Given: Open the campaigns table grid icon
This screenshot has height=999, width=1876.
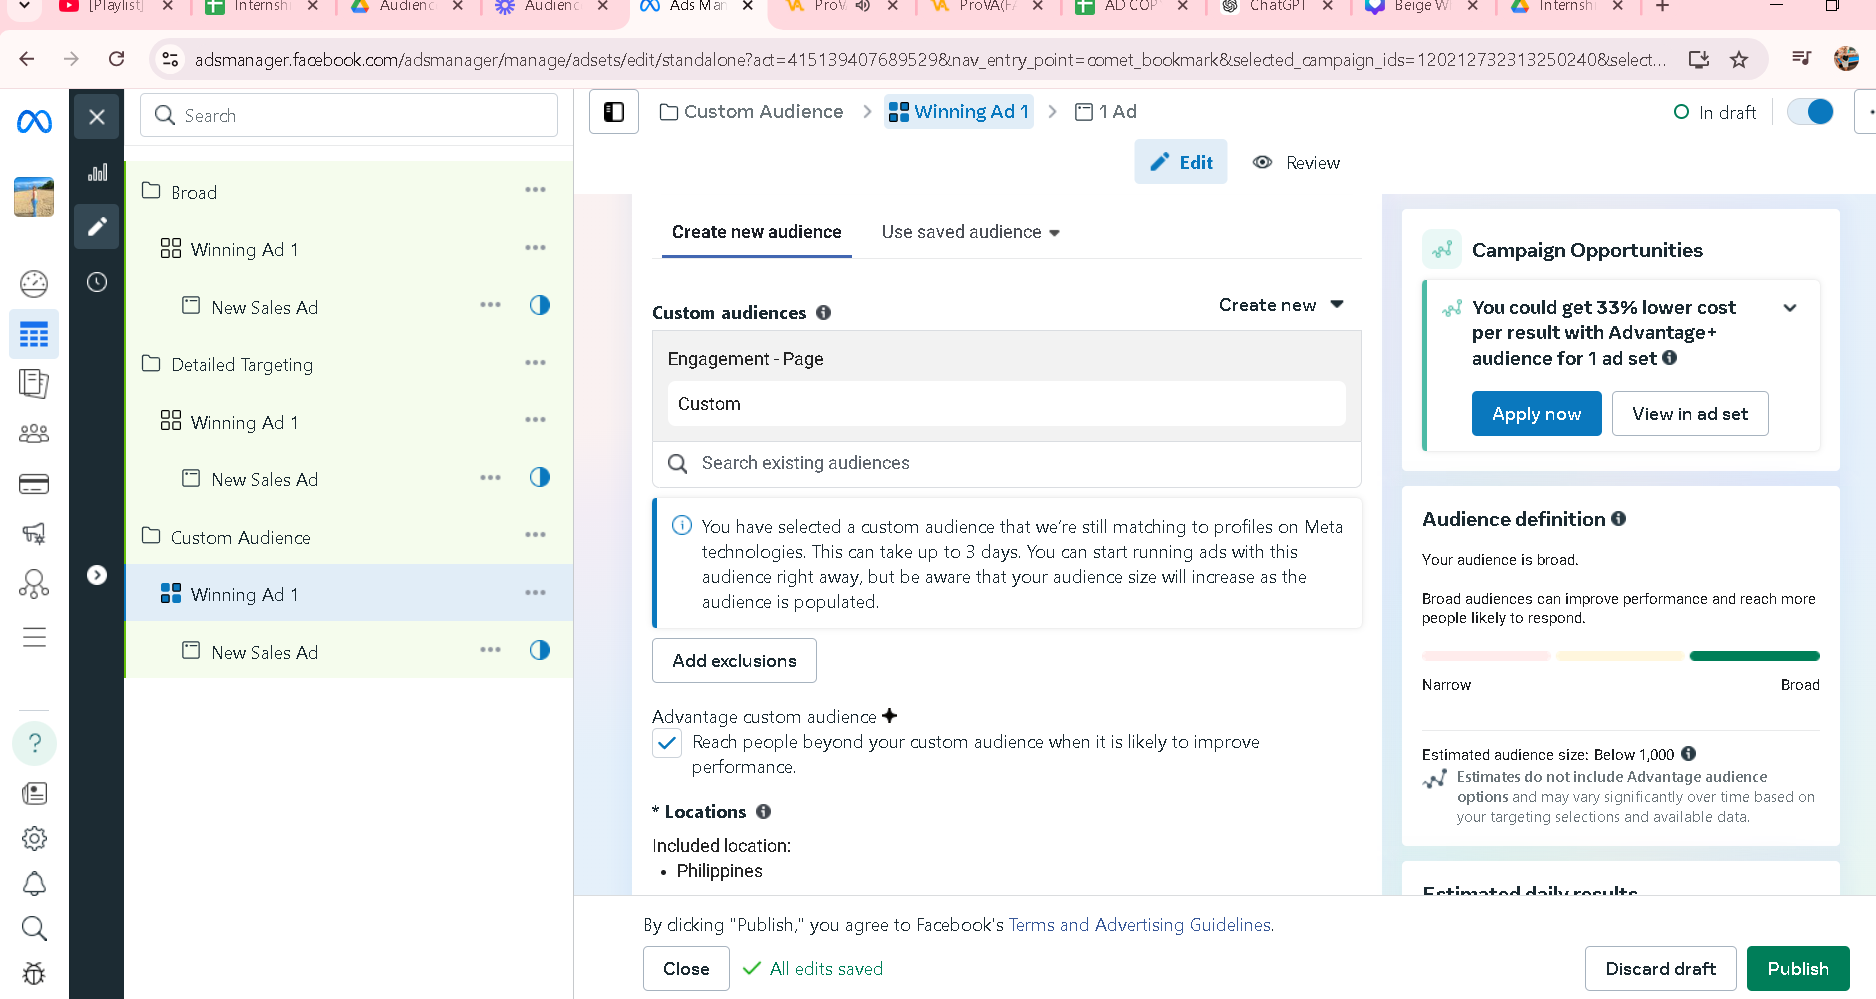Looking at the screenshot, I should [x=34, y=334].
